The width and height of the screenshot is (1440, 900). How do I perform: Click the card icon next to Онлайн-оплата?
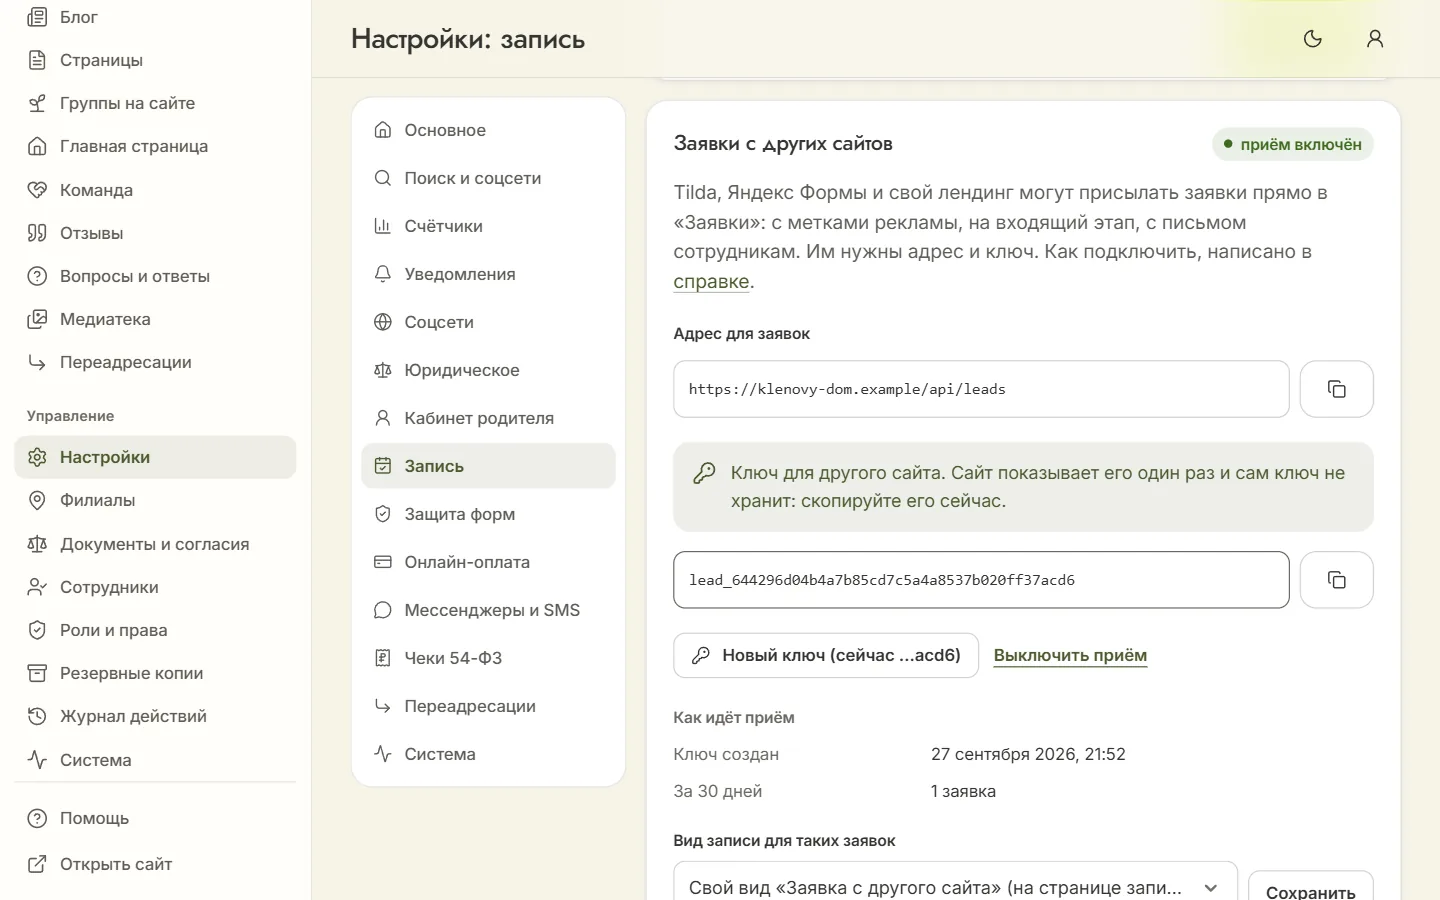[382, 562]
